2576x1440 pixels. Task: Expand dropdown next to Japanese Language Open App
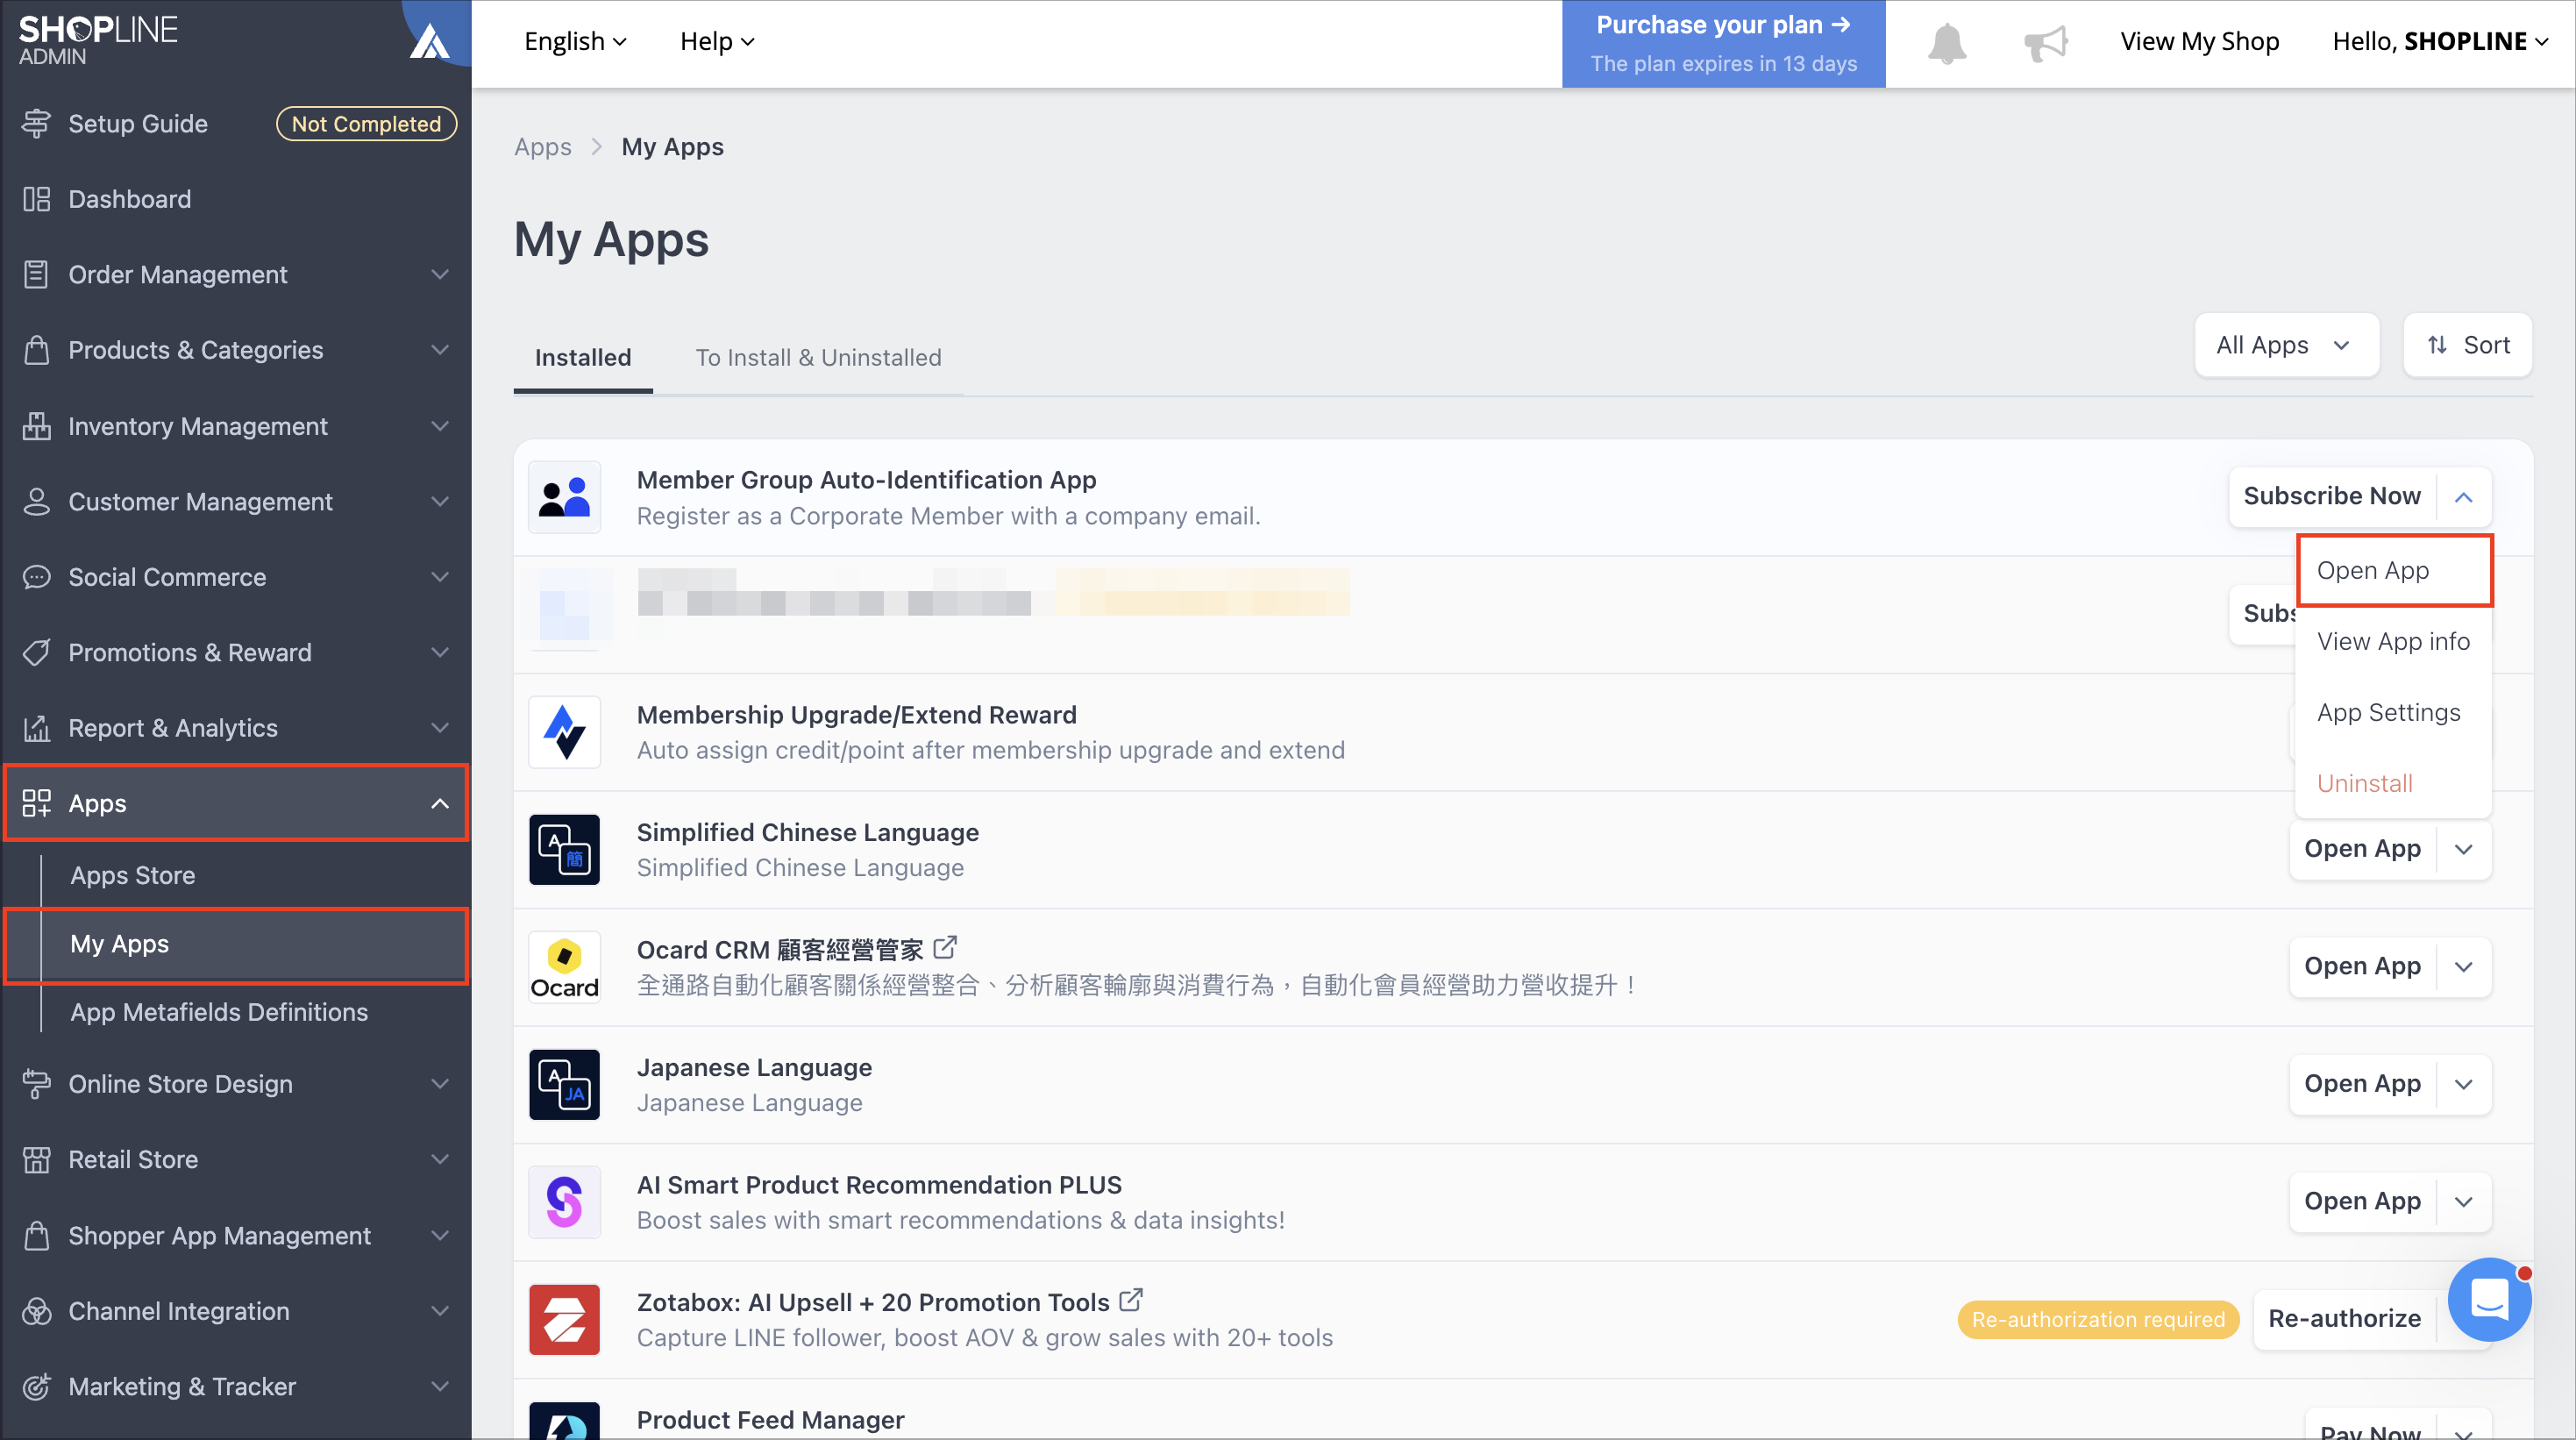coord(2464,1084)
